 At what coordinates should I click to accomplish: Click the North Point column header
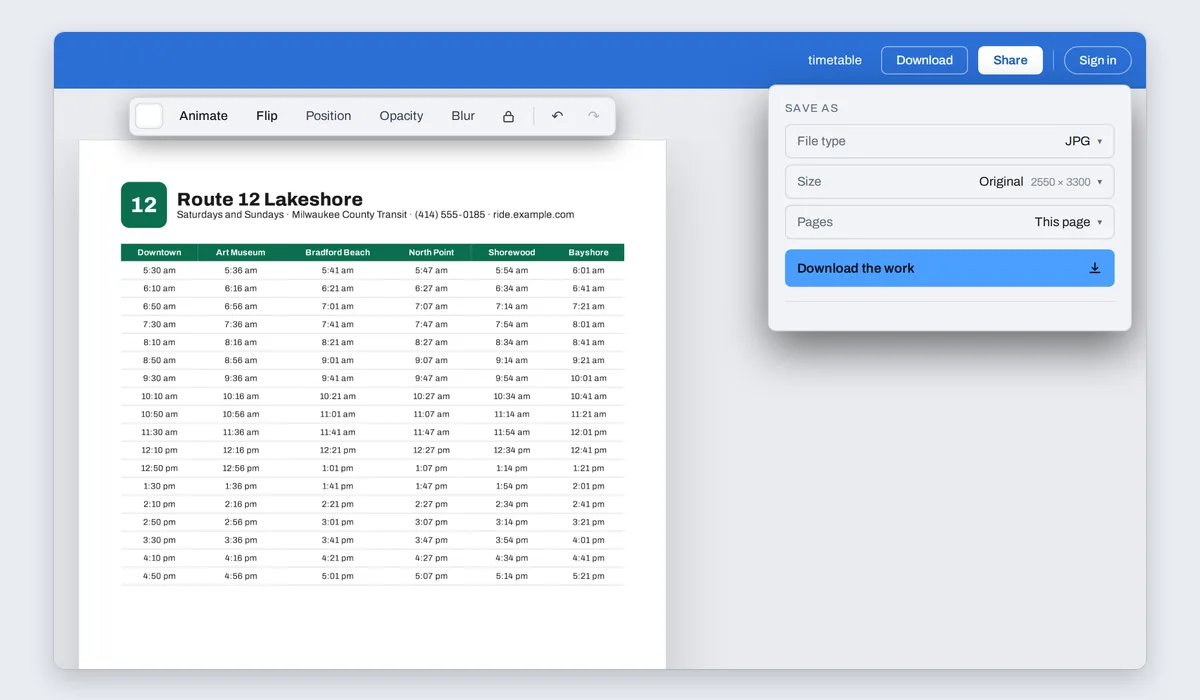[x=432, y=253]
